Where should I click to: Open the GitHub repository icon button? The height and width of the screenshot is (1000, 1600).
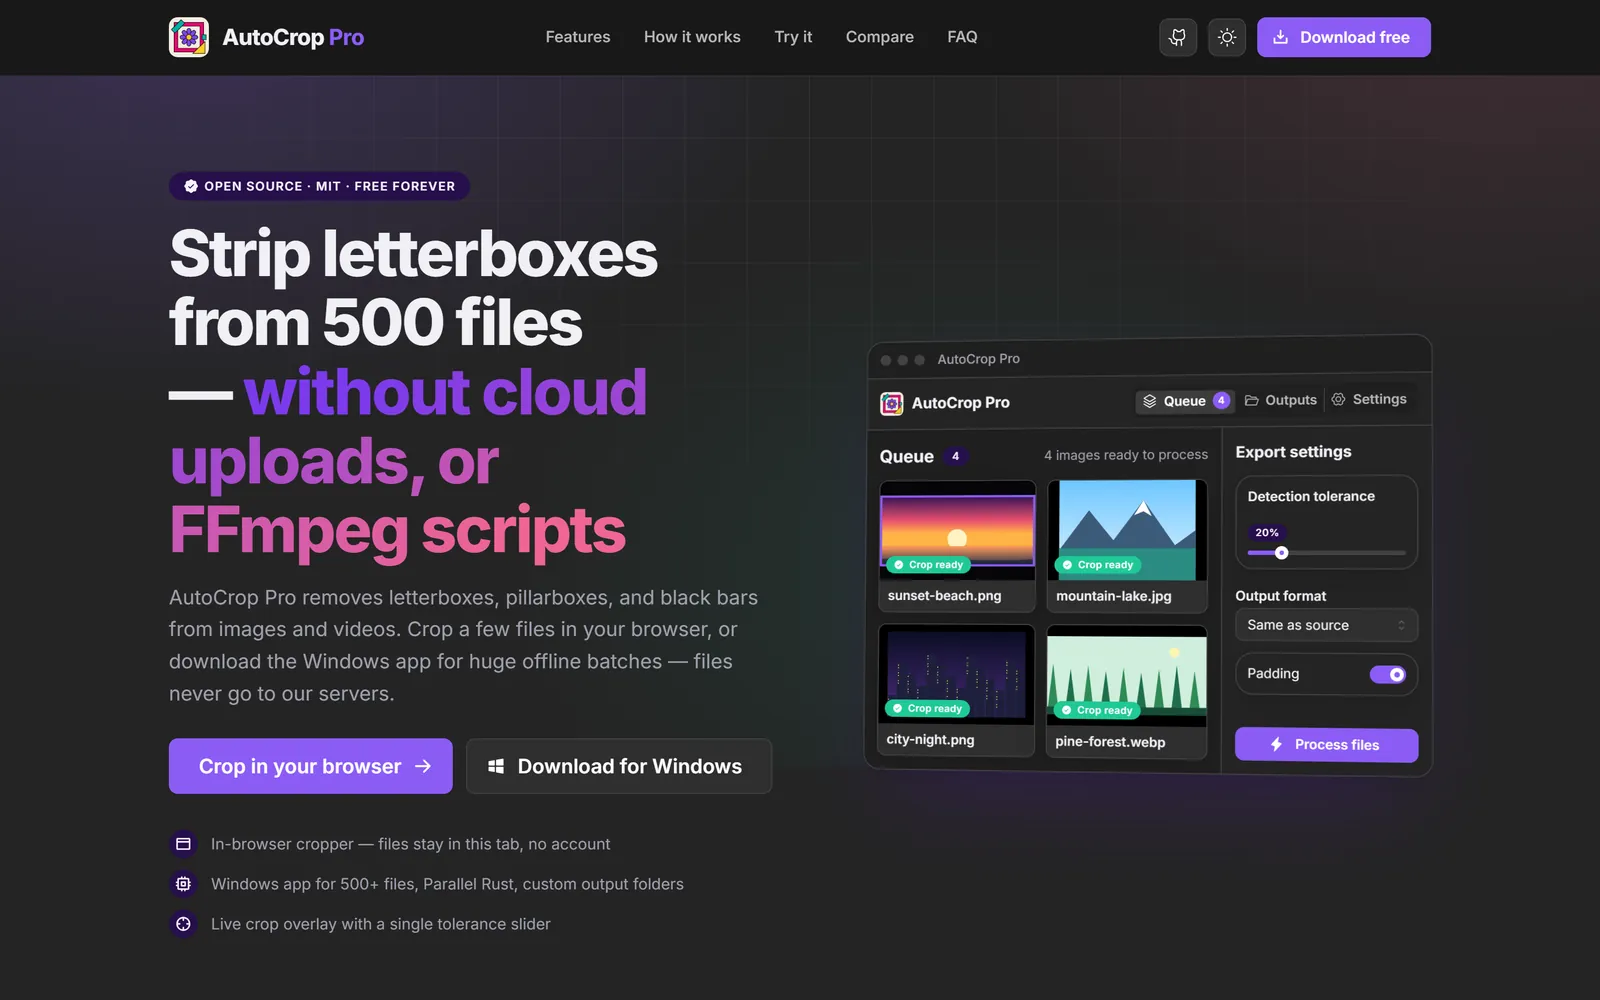point(1178,37)
